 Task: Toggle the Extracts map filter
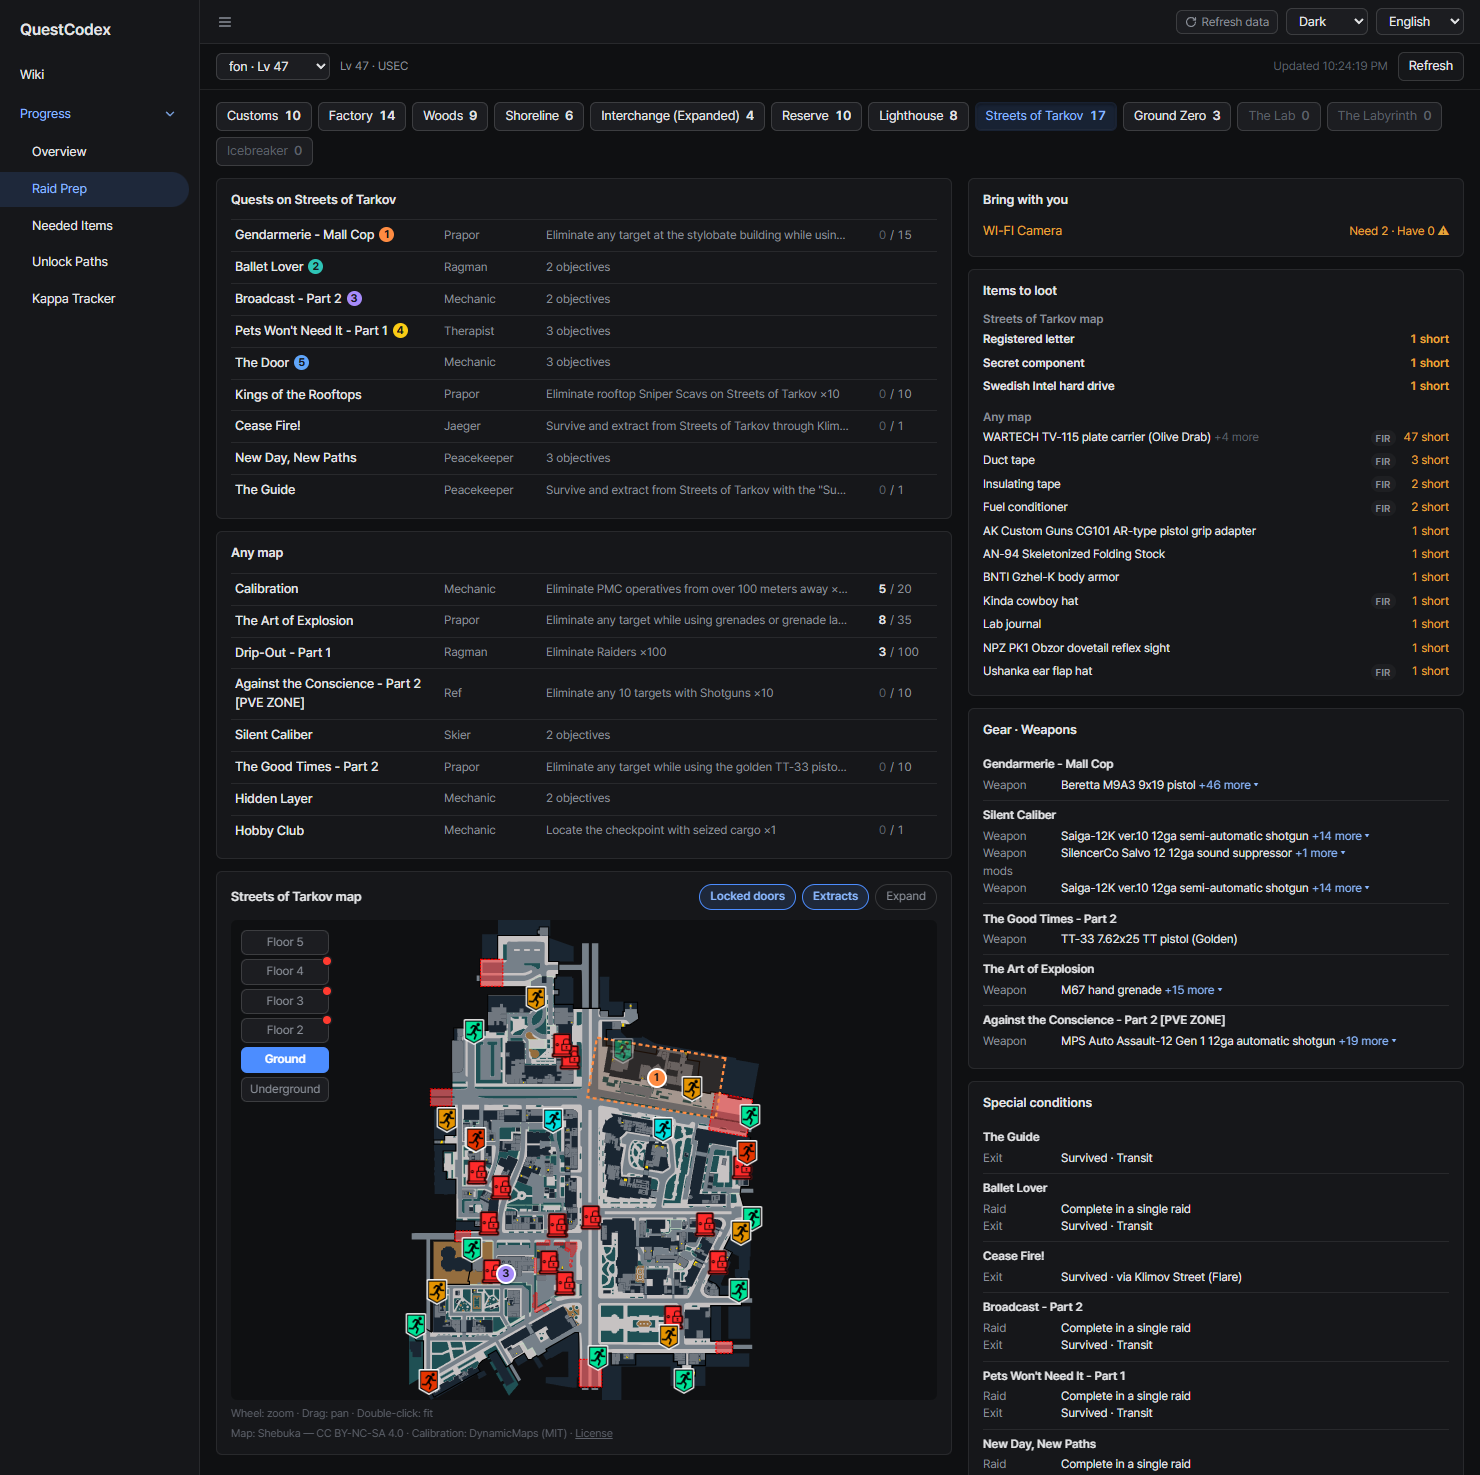pyautogui.click(x=835, y=897)
